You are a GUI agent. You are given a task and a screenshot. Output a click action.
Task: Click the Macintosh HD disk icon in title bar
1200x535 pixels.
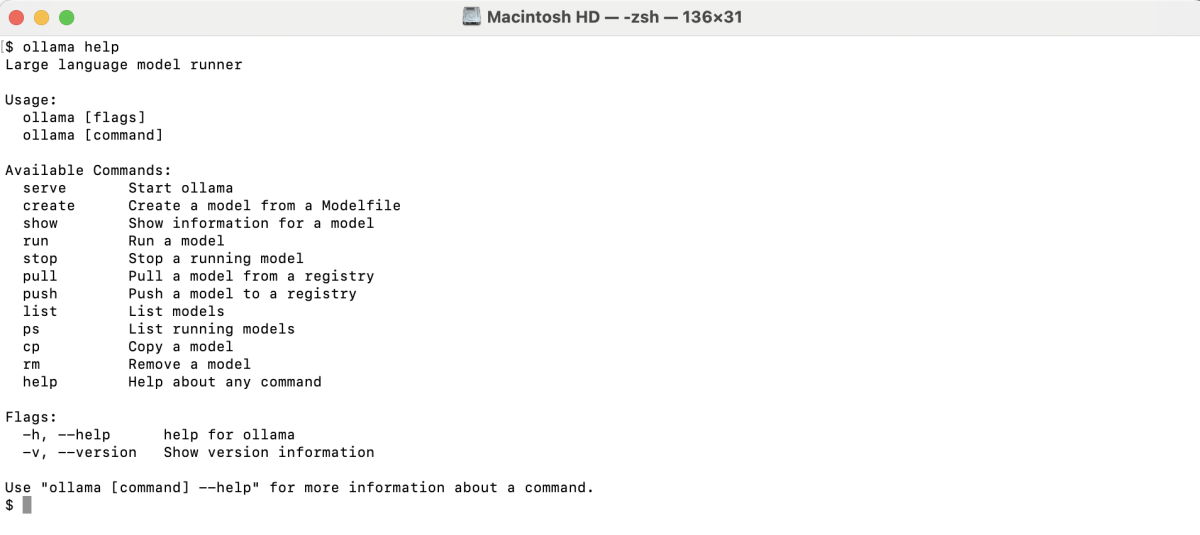(x=472, y=17)
